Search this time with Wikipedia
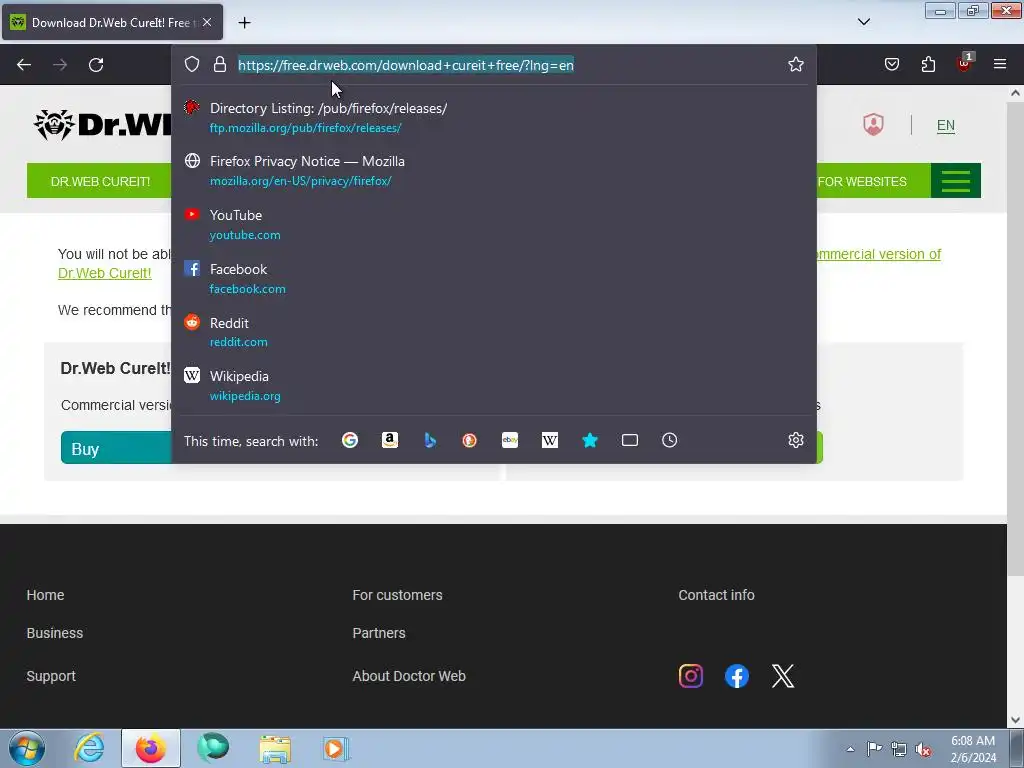The height and width of the screenshot is (768, 1024). tap(550, 440)
